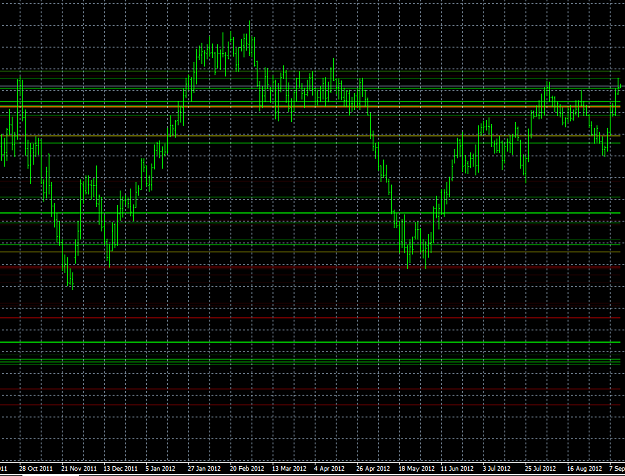Select the lowest dark red horizontal line
This screenshot has width=625, height=476.
click(x=312, y=405)
